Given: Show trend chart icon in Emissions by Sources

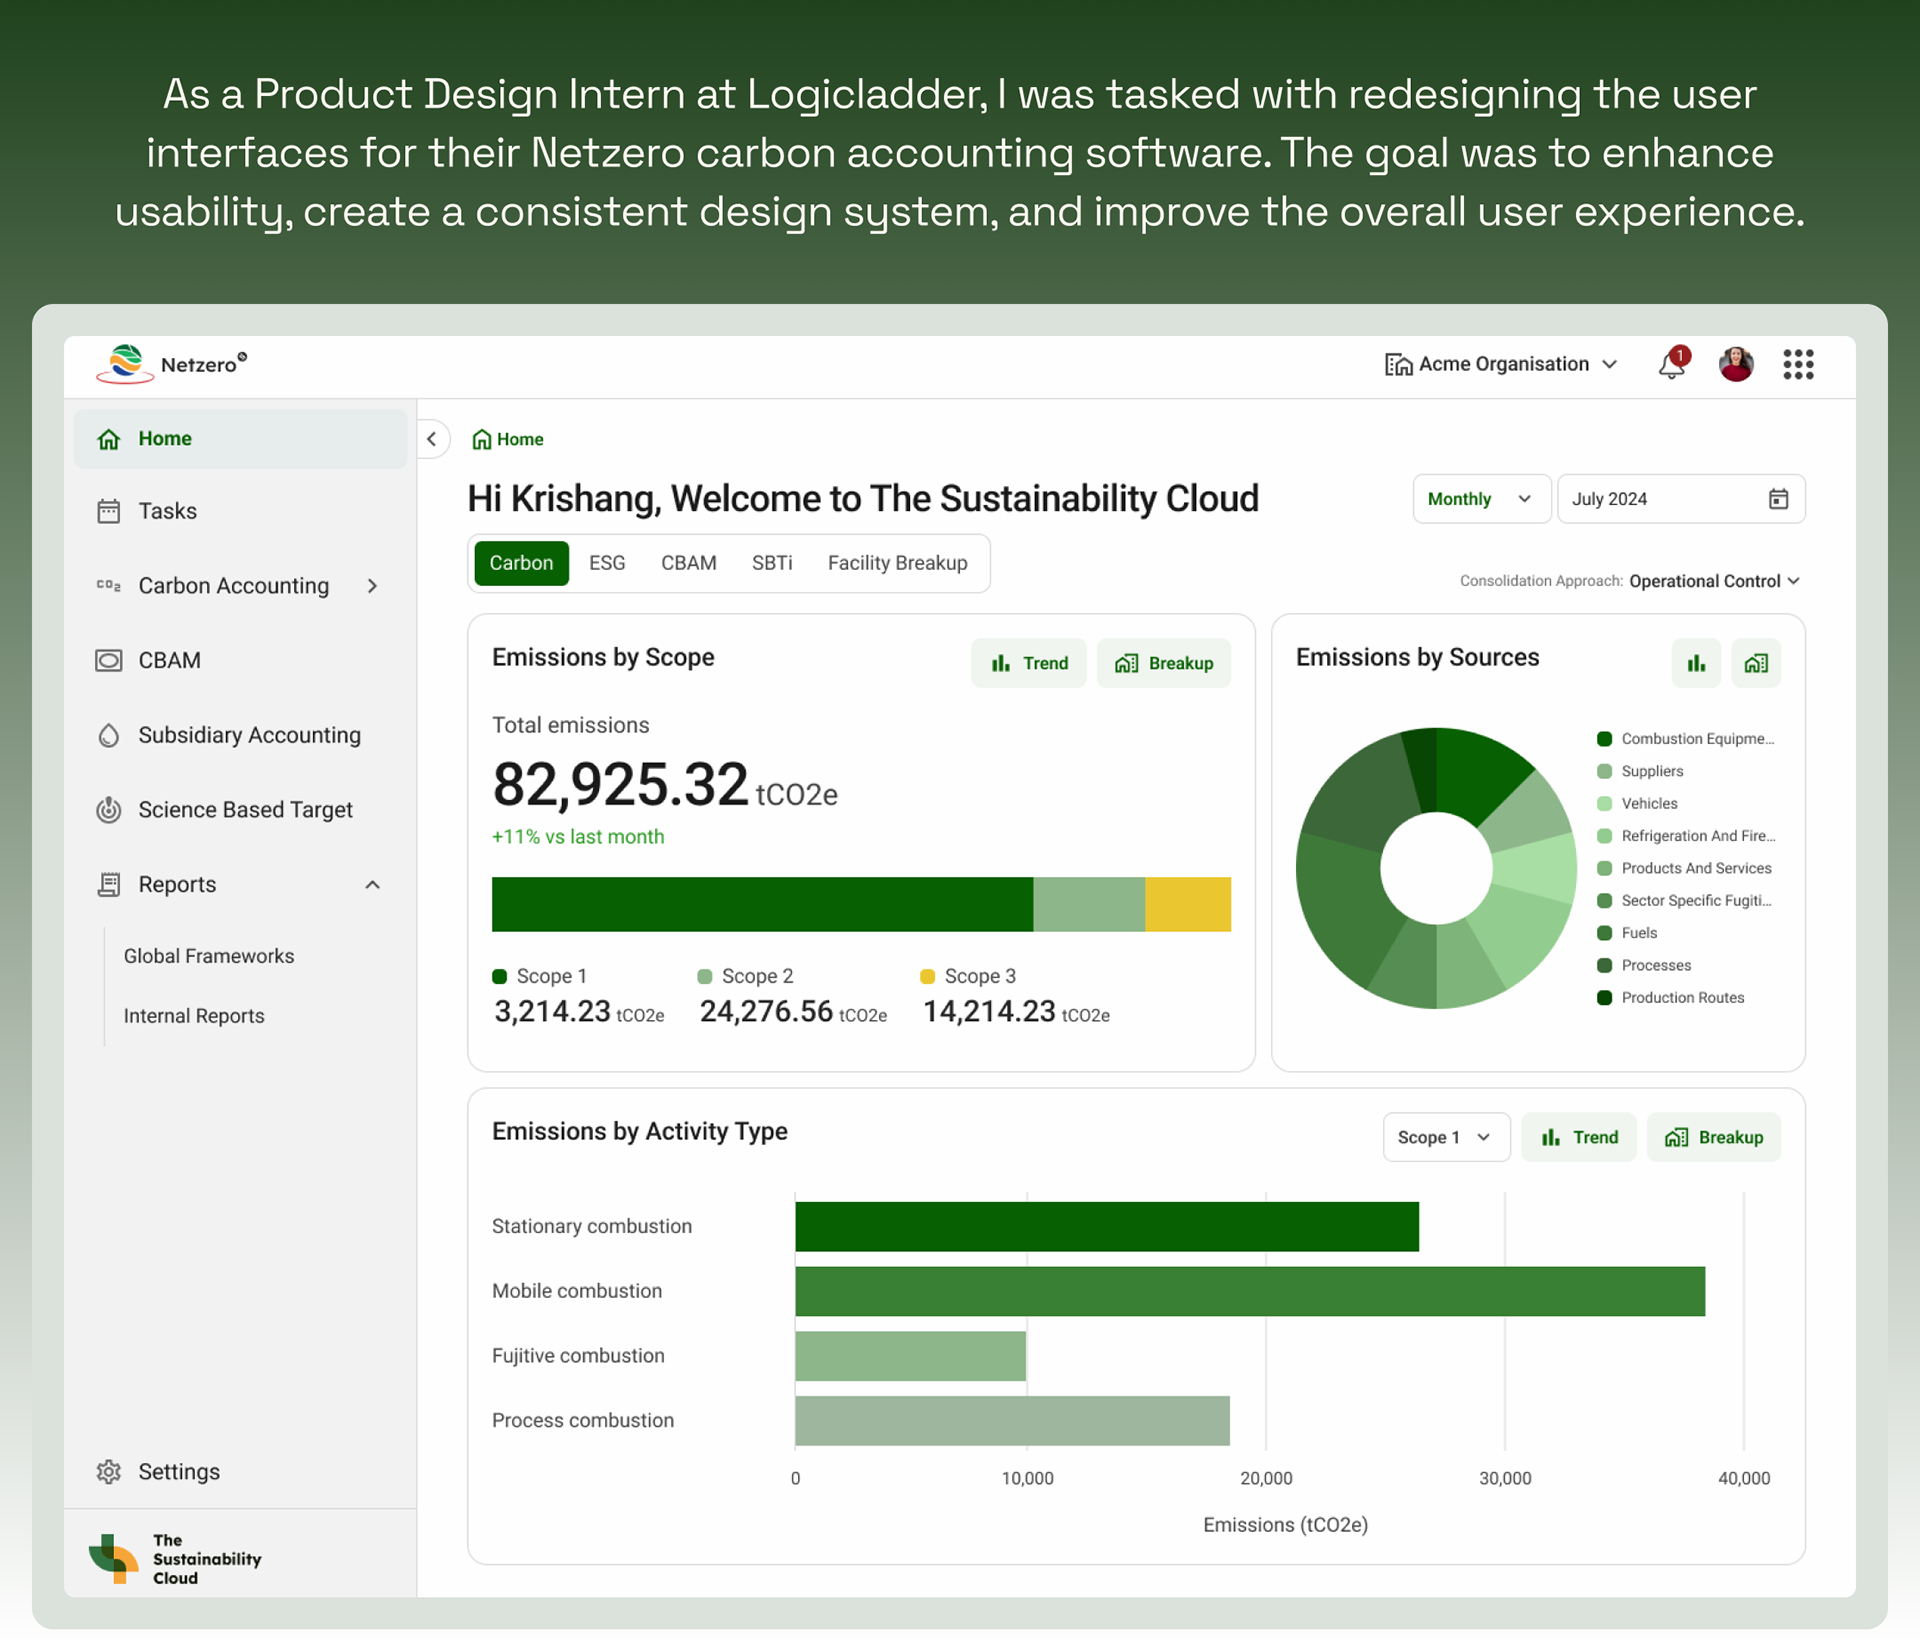Looking at the screenshot, I should click(x=1696, y=663).
